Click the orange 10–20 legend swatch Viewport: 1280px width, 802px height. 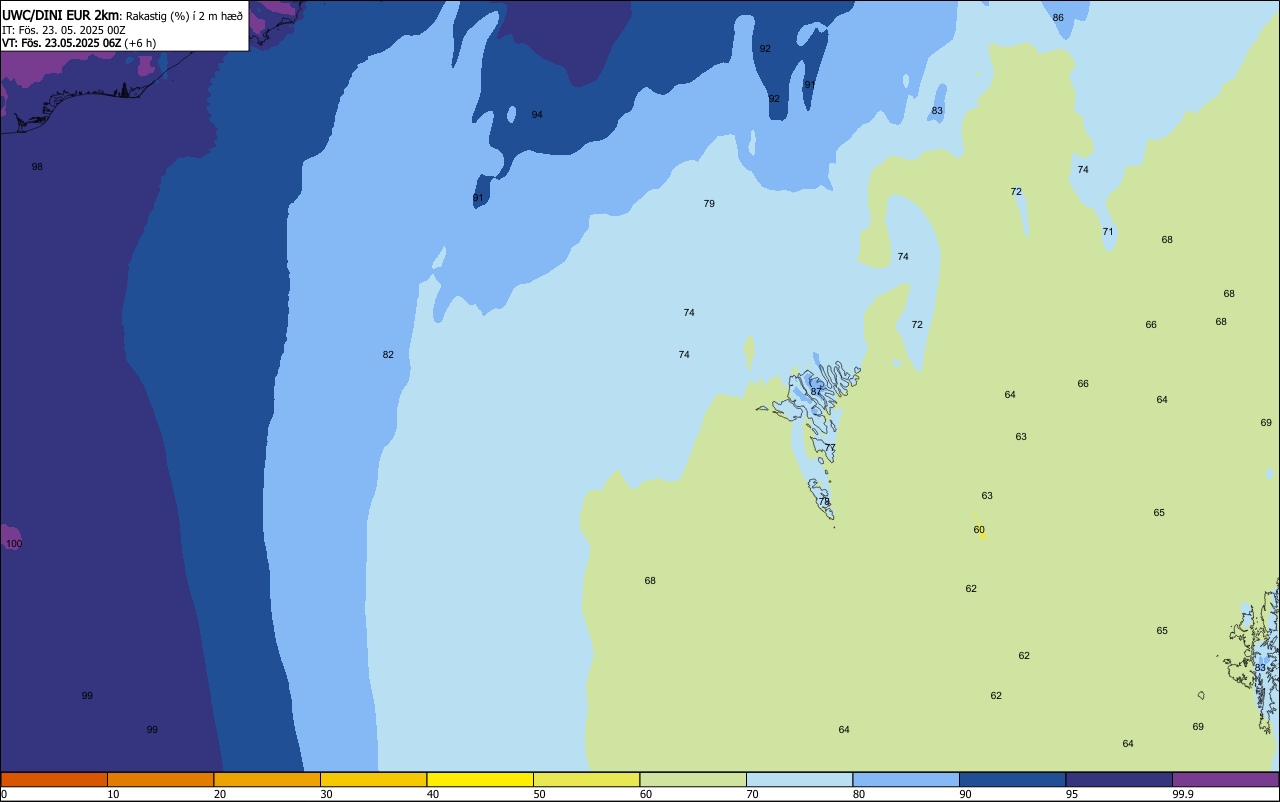(160, 779)
